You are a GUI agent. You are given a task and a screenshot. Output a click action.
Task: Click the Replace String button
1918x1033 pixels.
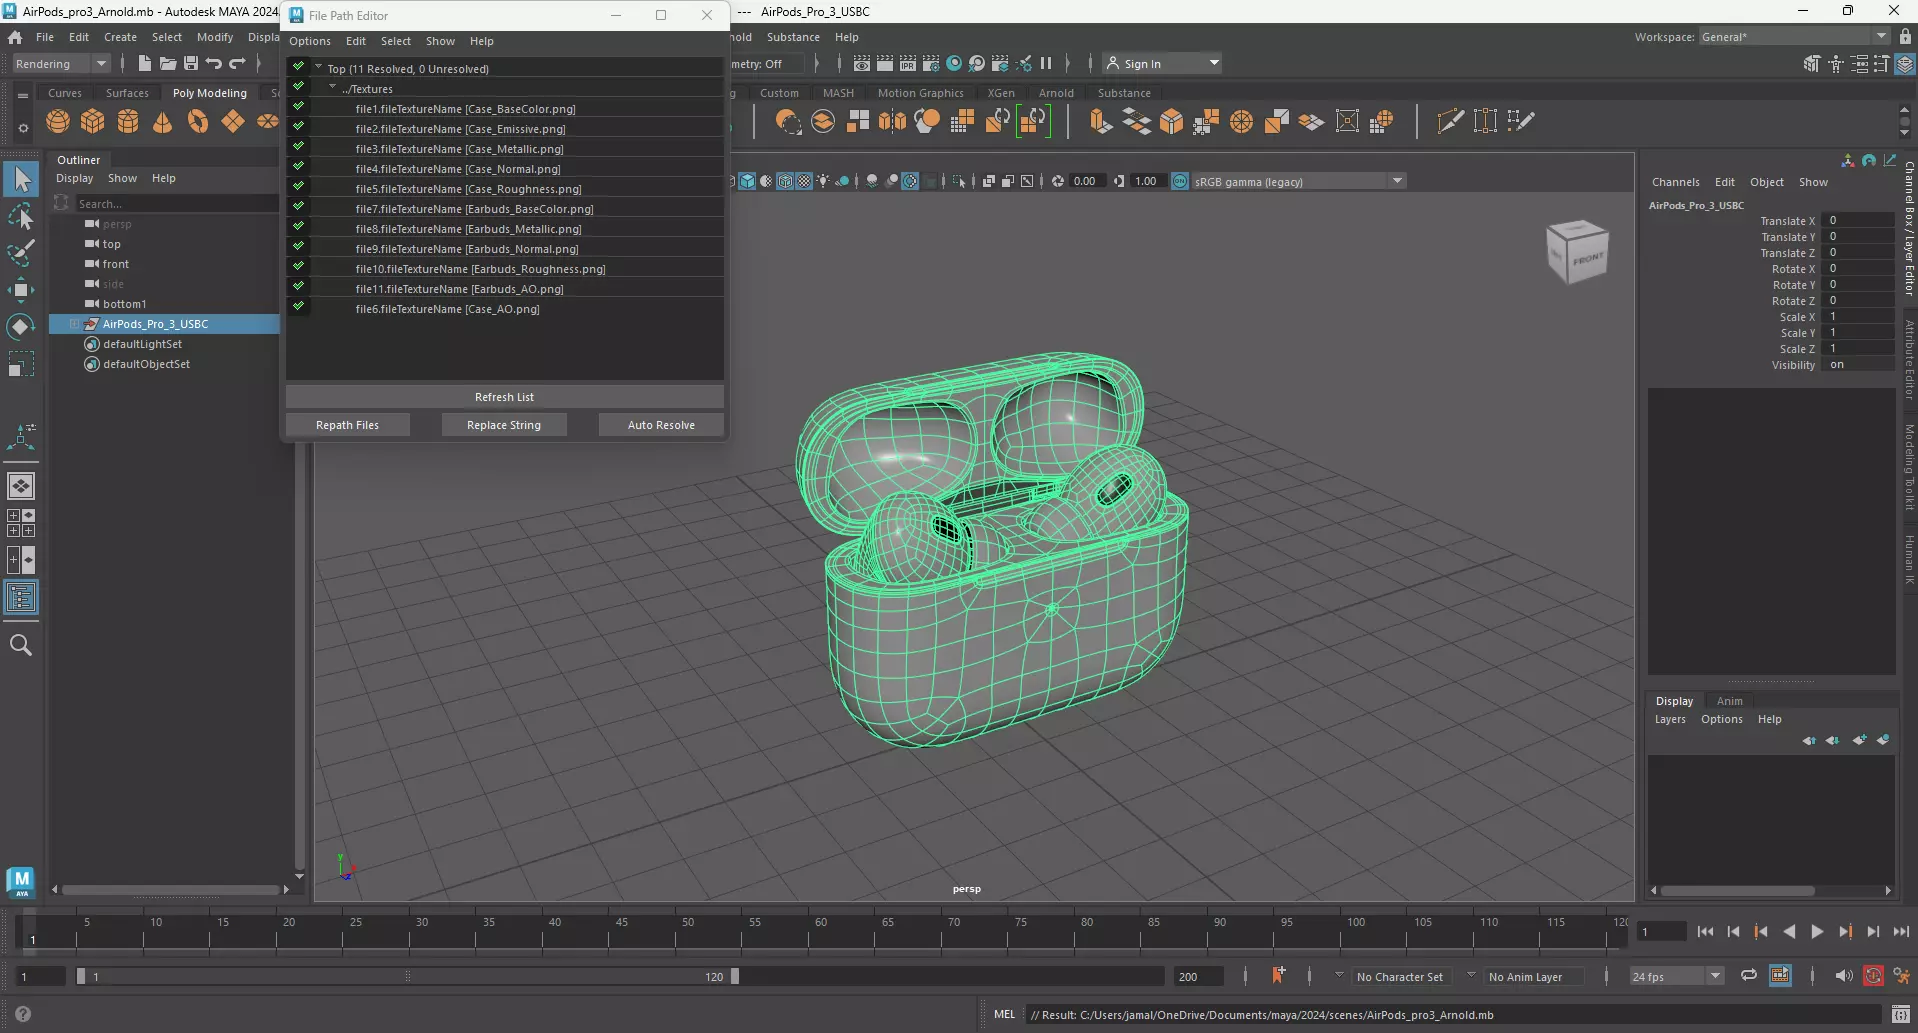pos(504,425)
